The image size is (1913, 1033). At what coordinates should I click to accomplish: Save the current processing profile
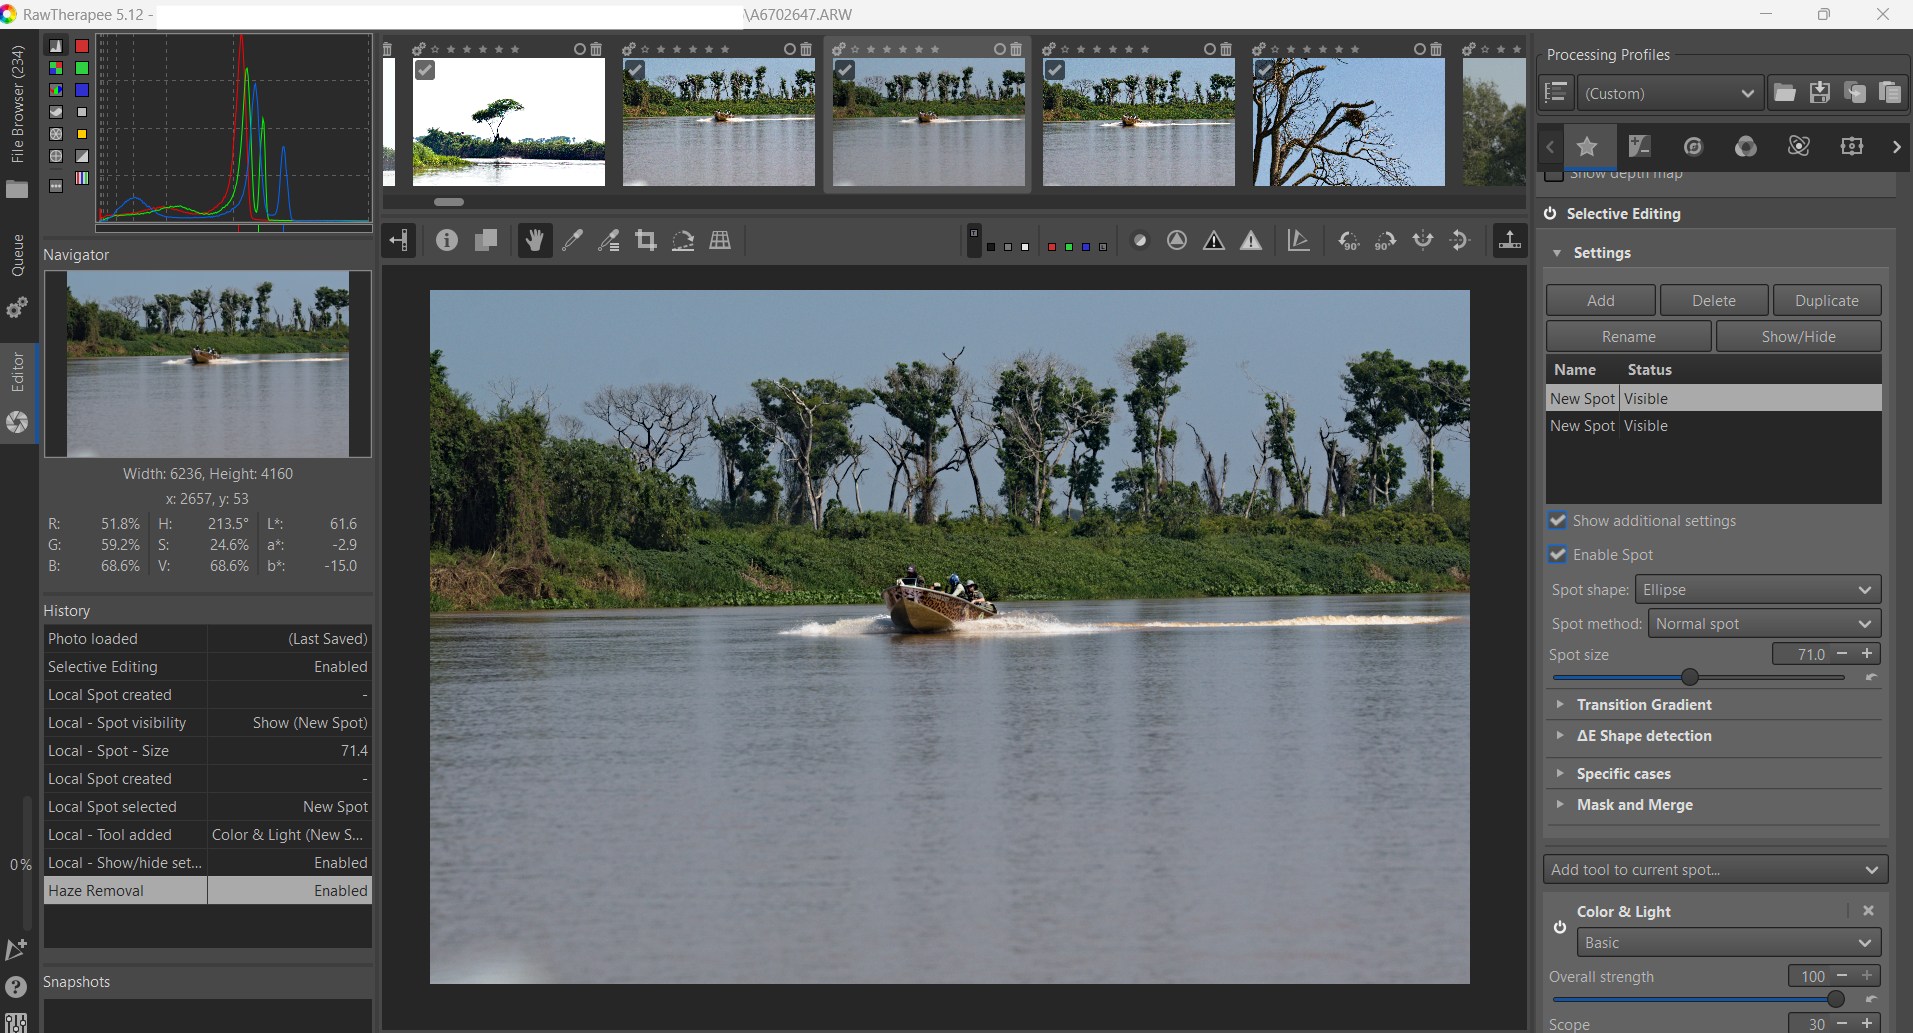(x=1819, y=93)
